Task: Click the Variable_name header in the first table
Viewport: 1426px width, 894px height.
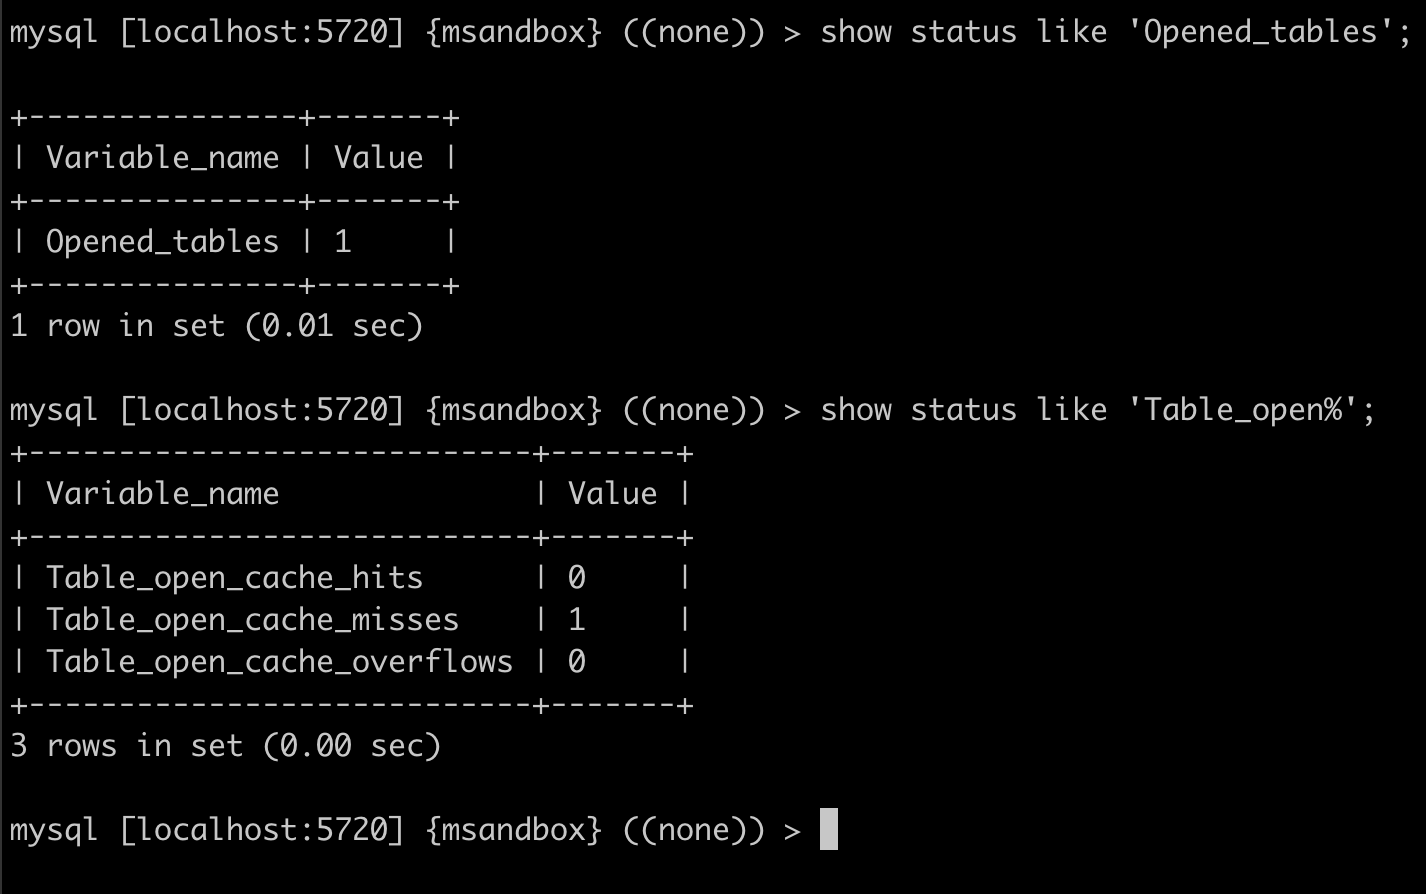Action: (x=162, y=158)
